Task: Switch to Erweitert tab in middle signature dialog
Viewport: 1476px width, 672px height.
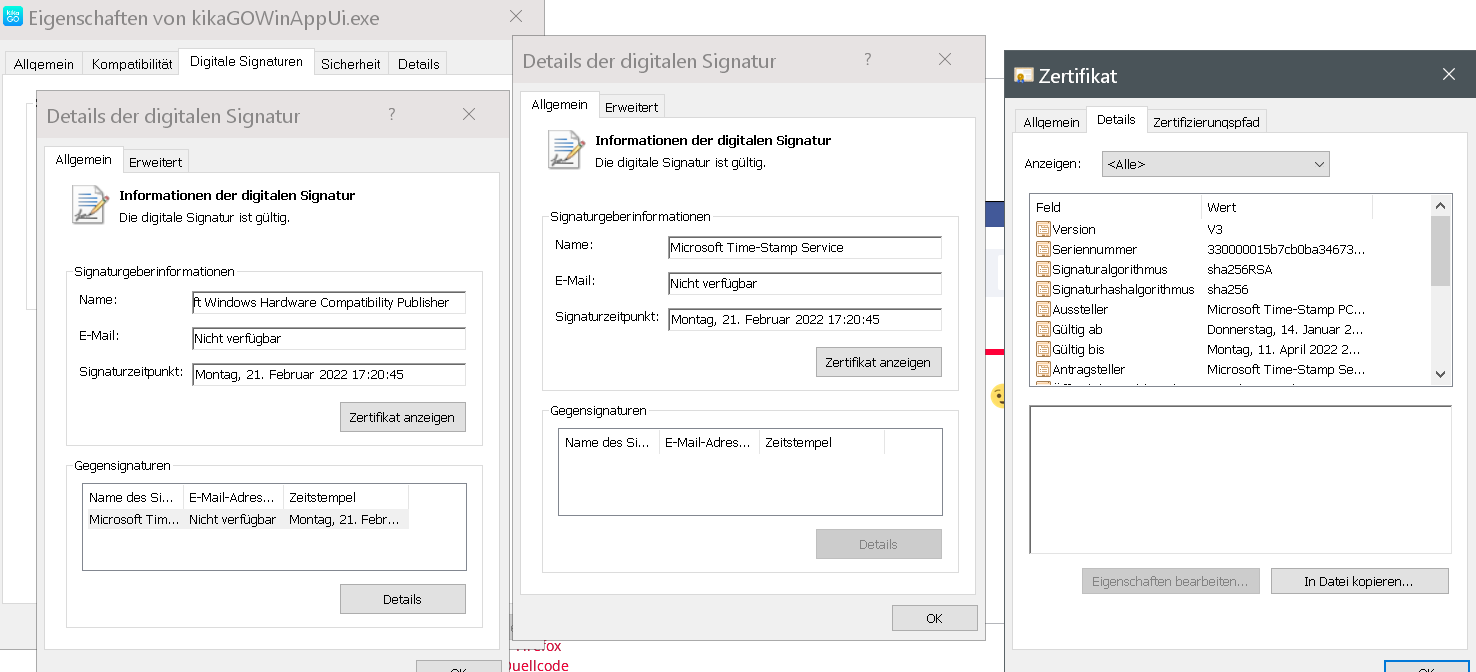Action: 631,106
